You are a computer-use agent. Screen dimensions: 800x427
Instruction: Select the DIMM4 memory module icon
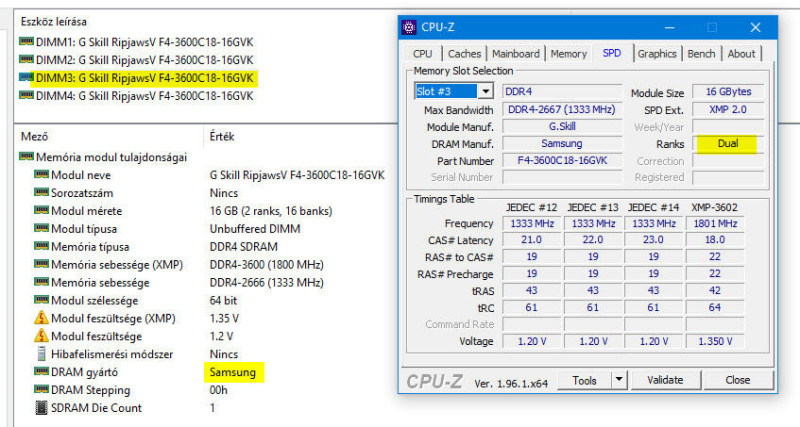pos(26,95)
